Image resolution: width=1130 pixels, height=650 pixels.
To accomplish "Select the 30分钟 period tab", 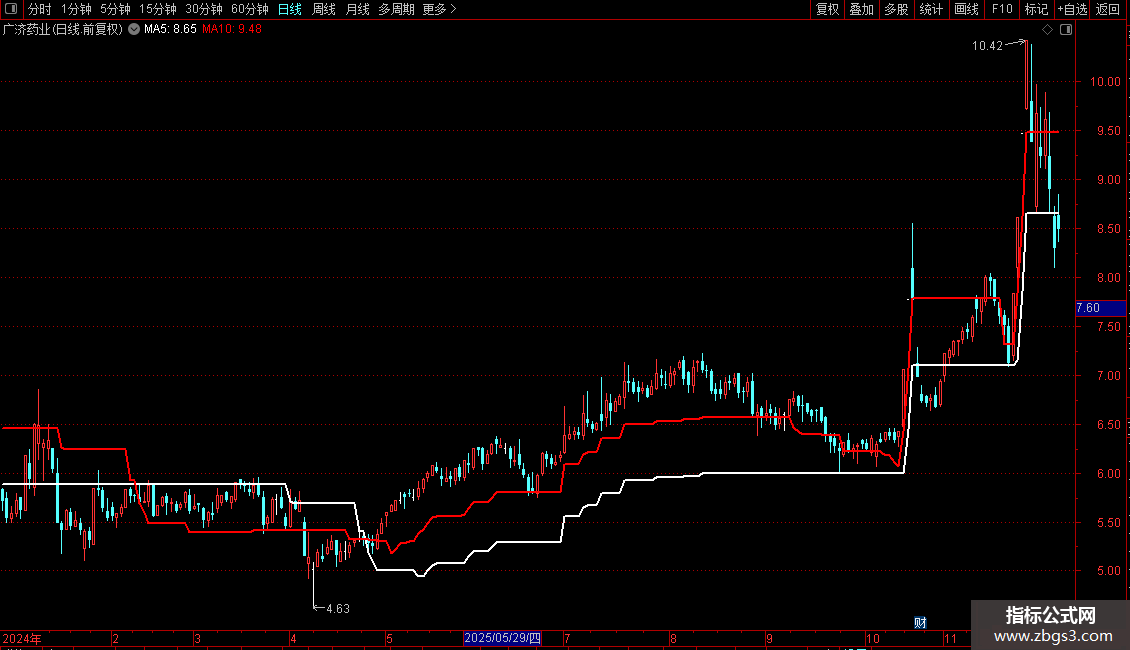I will click(x=203, y=9).
